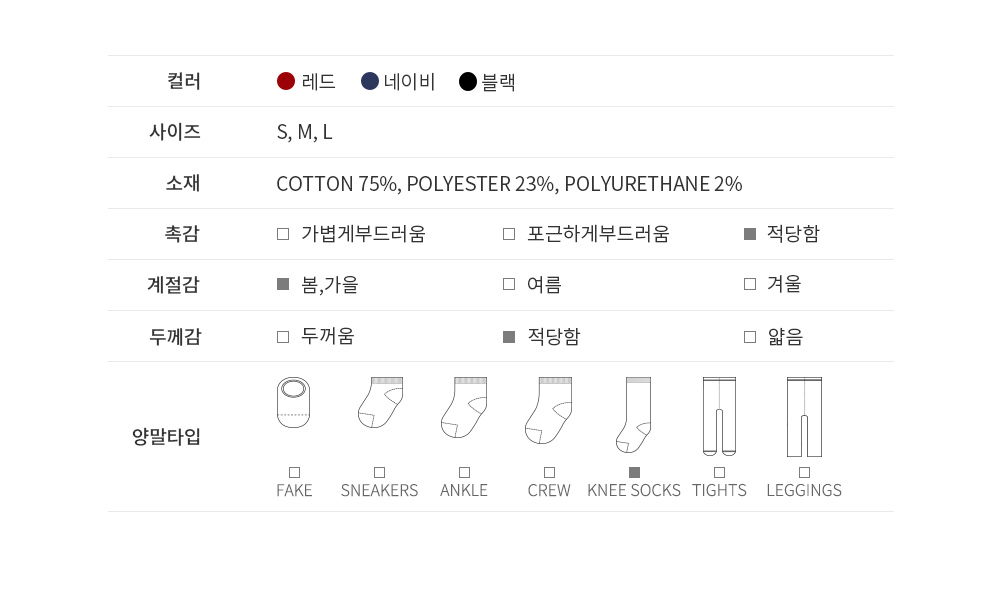The image size is (1000, 591).
Task: Click the fake sock illustration
Action: tap(294, 403)
